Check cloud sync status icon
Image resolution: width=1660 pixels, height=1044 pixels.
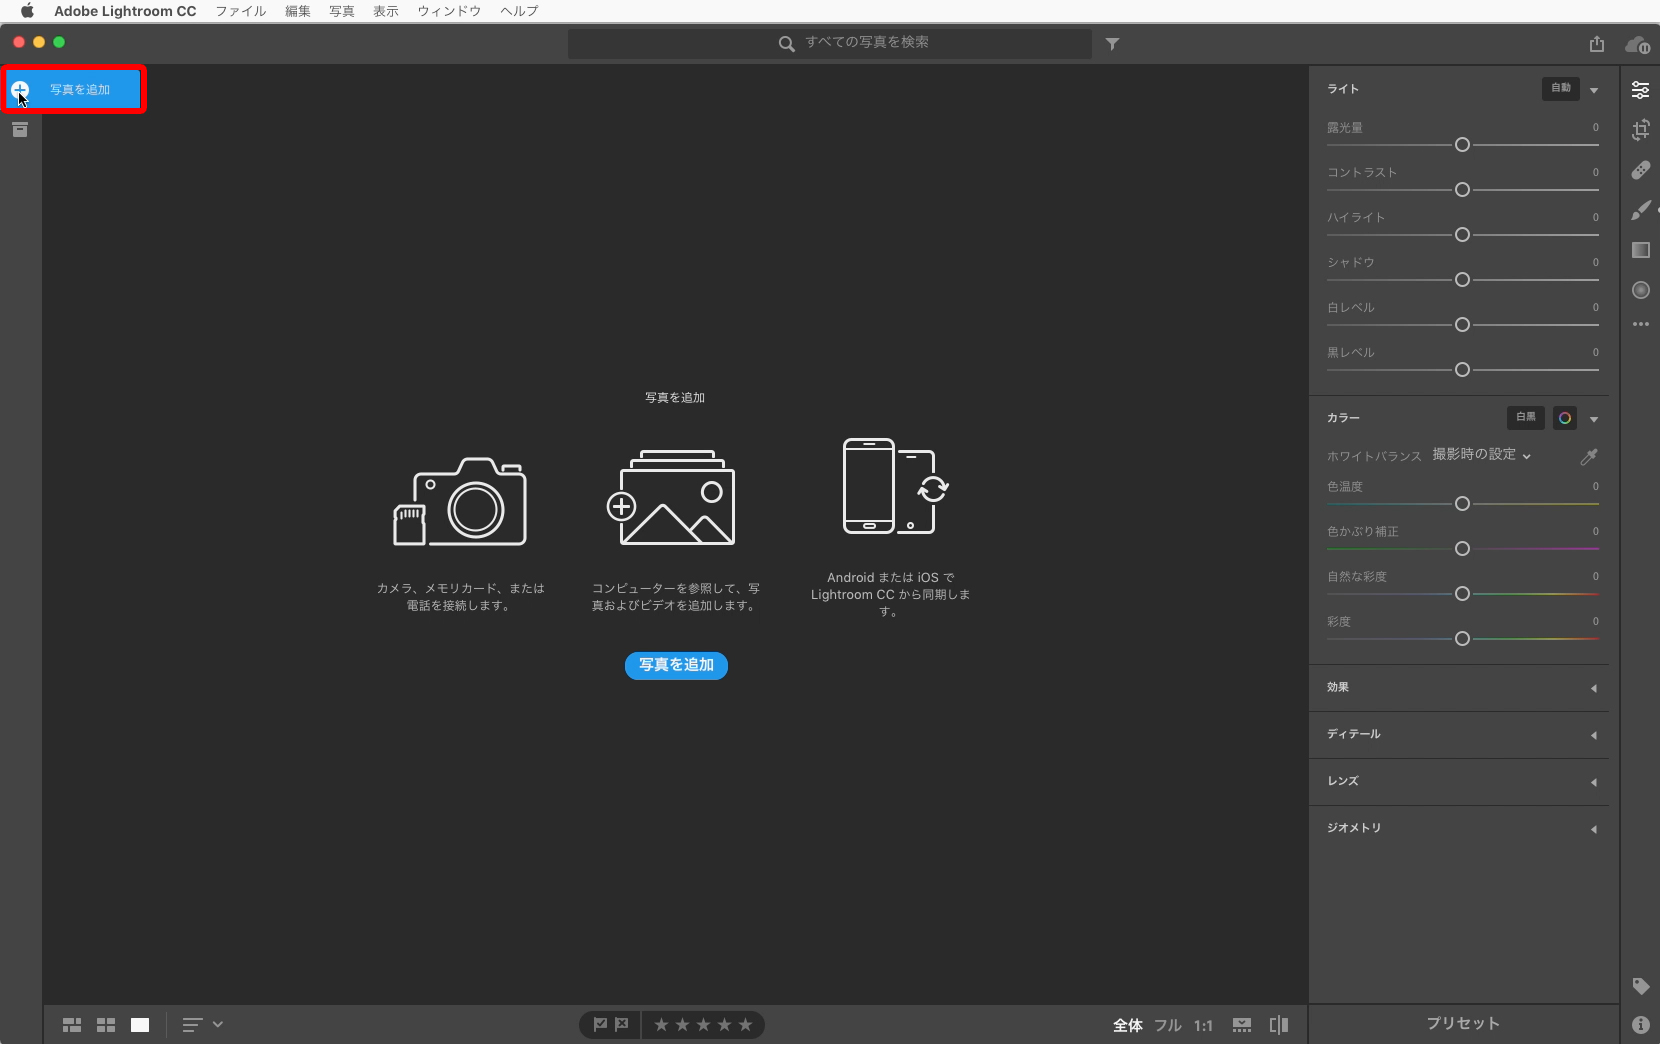[1637, 44]
